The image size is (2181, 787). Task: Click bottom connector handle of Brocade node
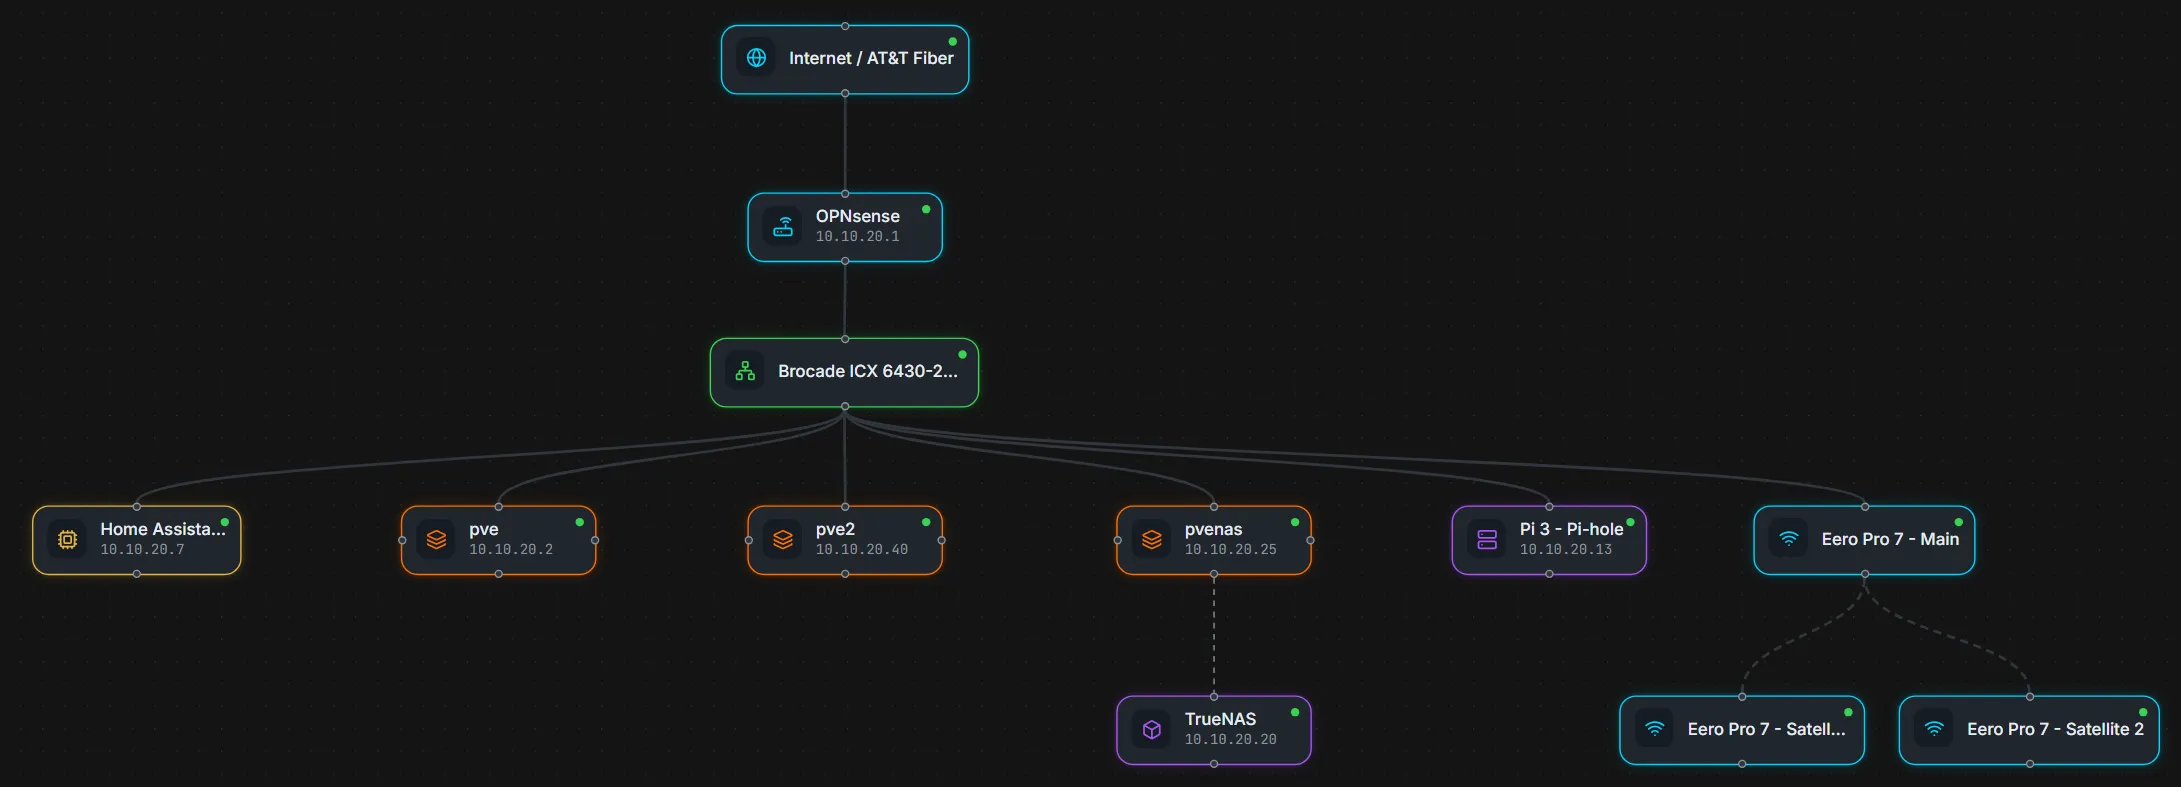tap(845, 406)
